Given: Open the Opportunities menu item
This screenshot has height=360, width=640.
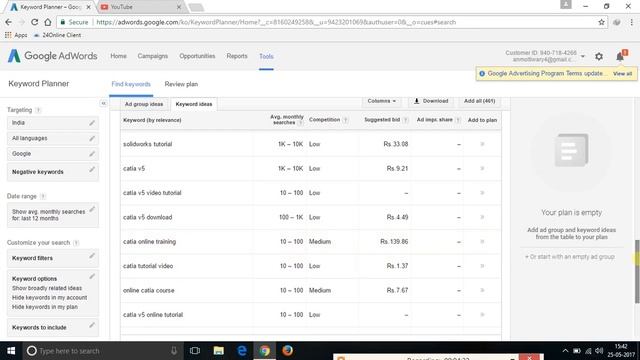Looking at the screenshot, I should (197, 56).
